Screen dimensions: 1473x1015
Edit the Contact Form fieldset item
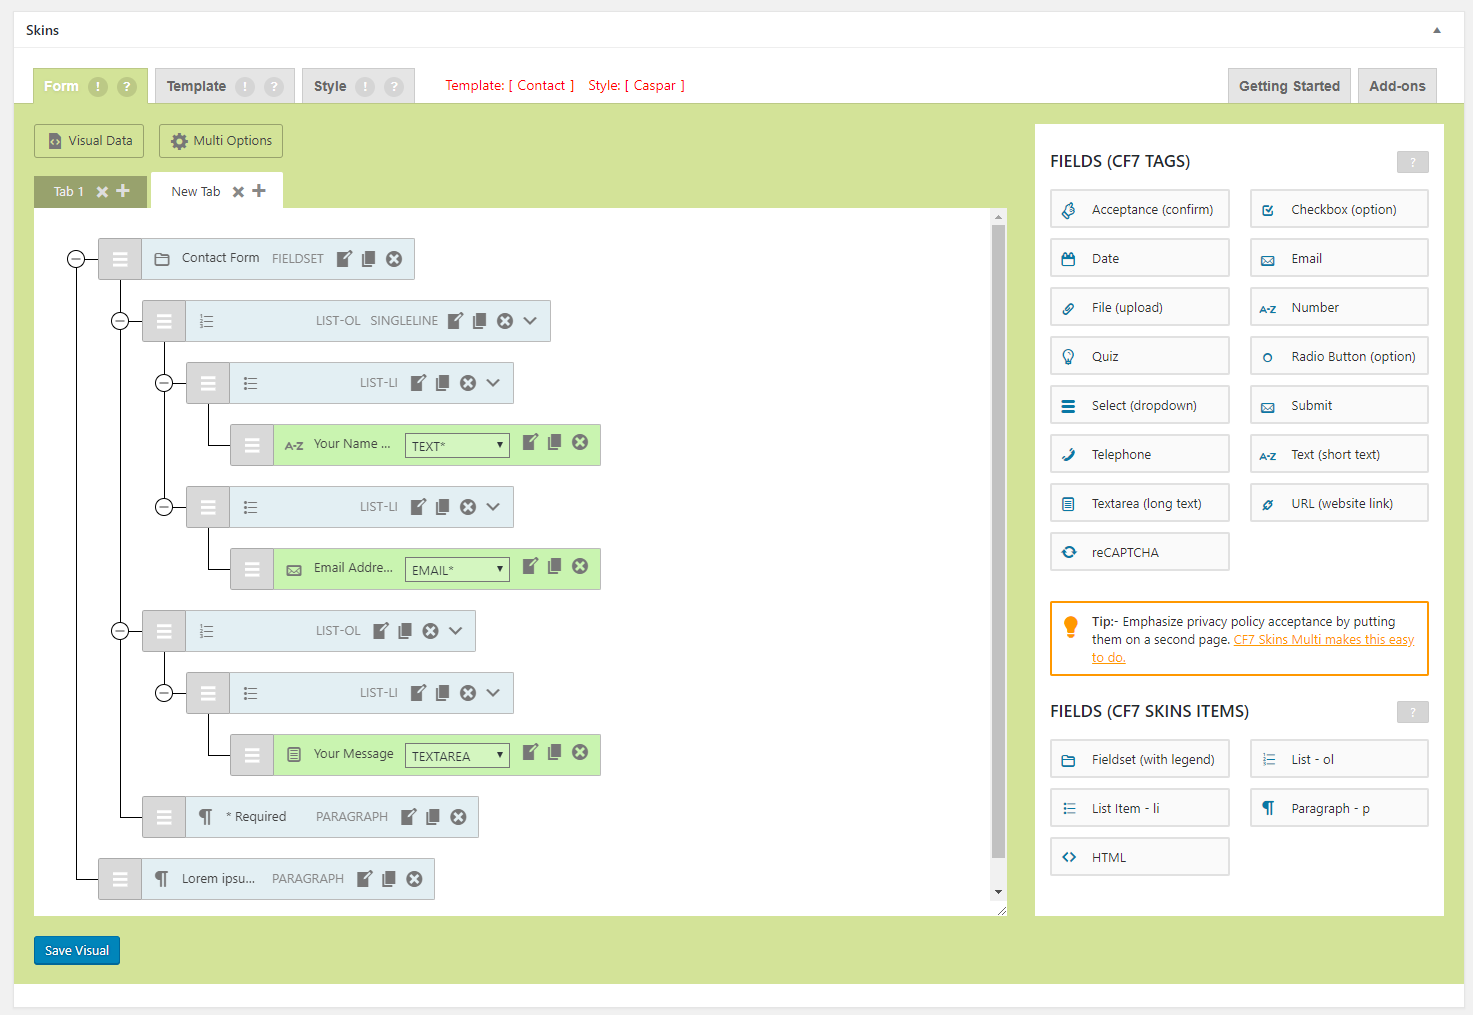coord(344,259)
